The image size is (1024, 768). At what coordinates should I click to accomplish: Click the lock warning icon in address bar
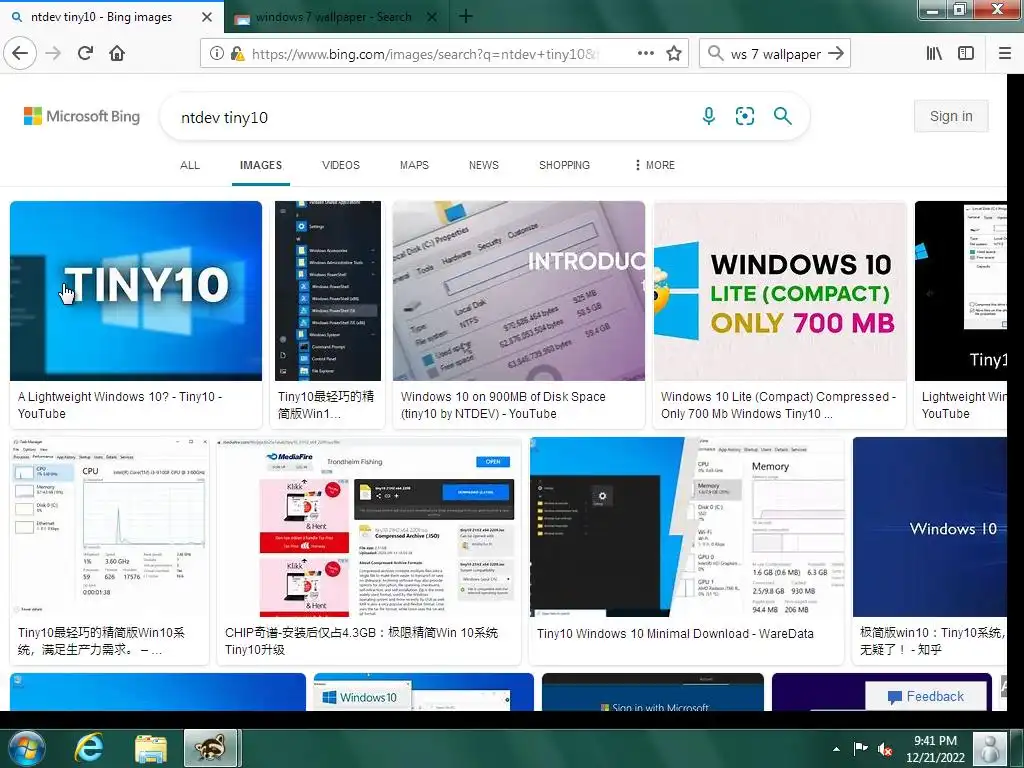(x=238, y=54)
